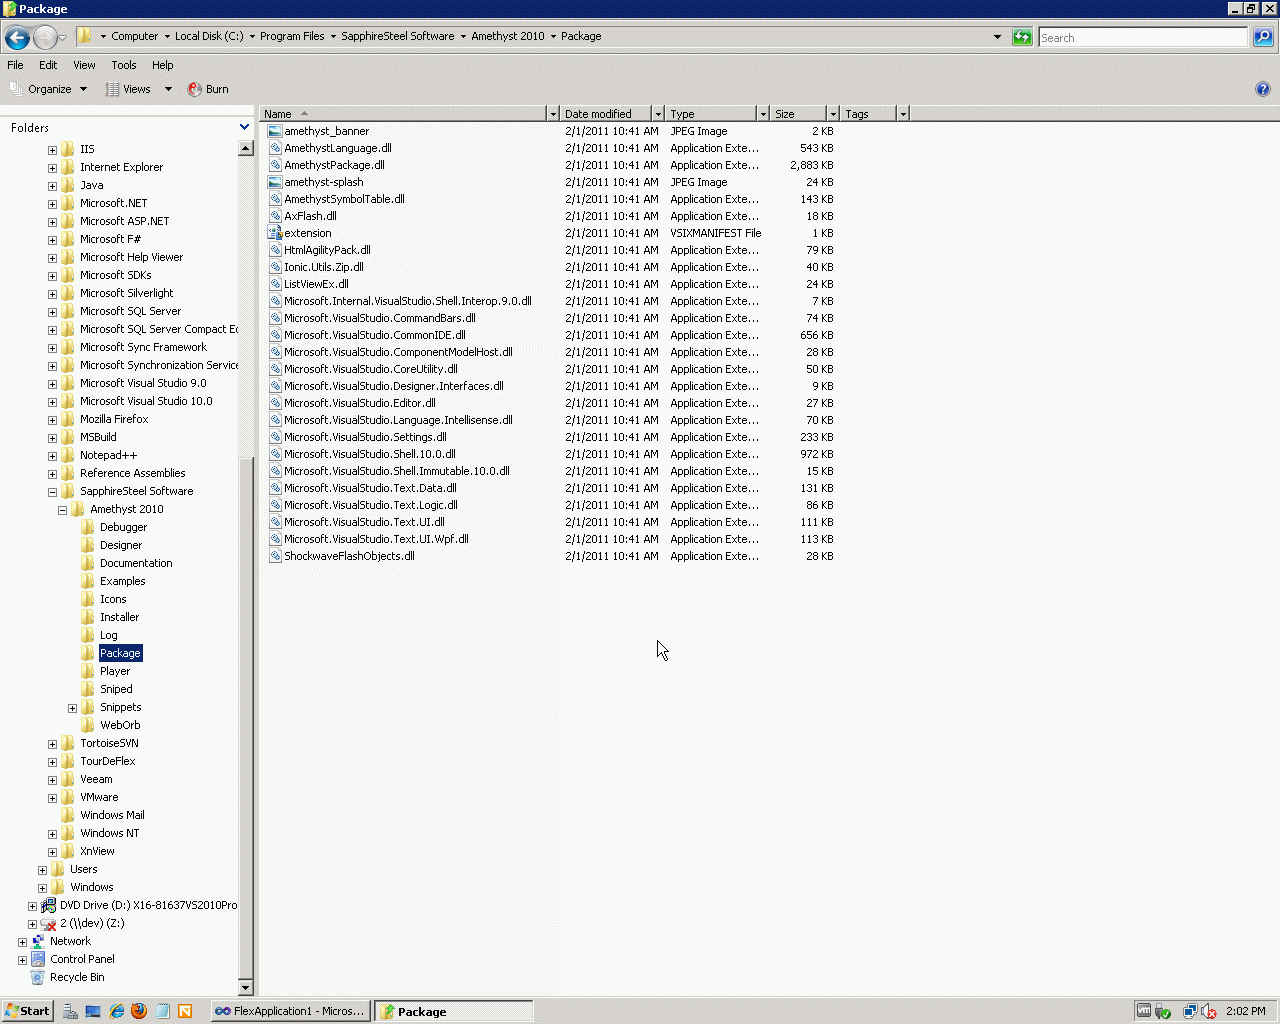Open the Start menu

[27, 1011]
